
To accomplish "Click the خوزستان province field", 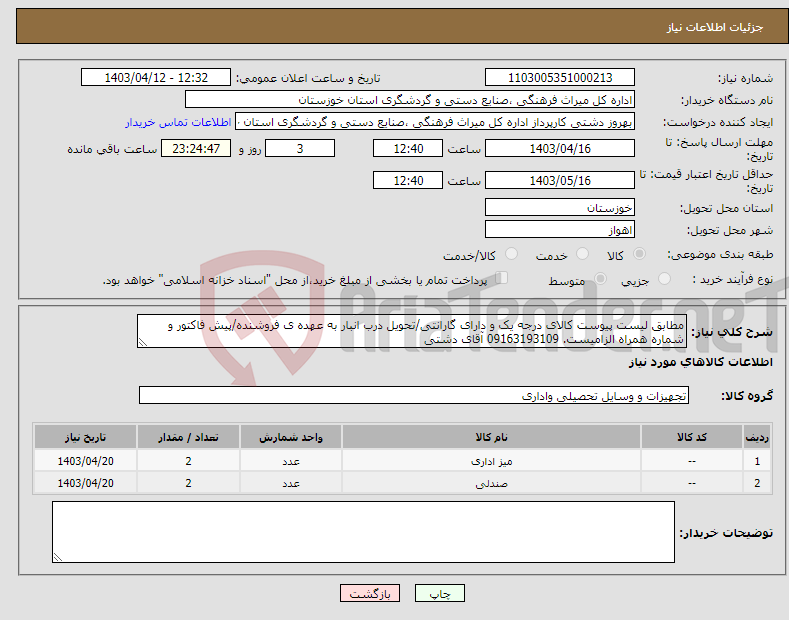I will pos(560,207).
